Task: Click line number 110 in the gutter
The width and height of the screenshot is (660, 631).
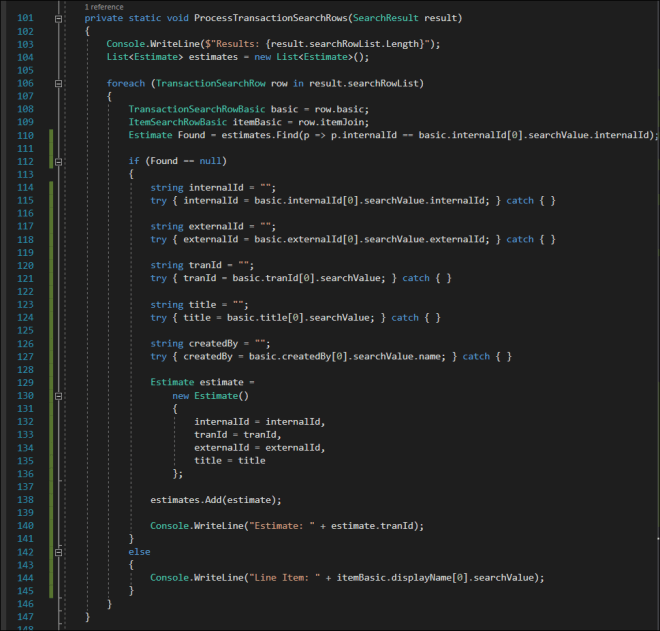Action: [26, 135]
